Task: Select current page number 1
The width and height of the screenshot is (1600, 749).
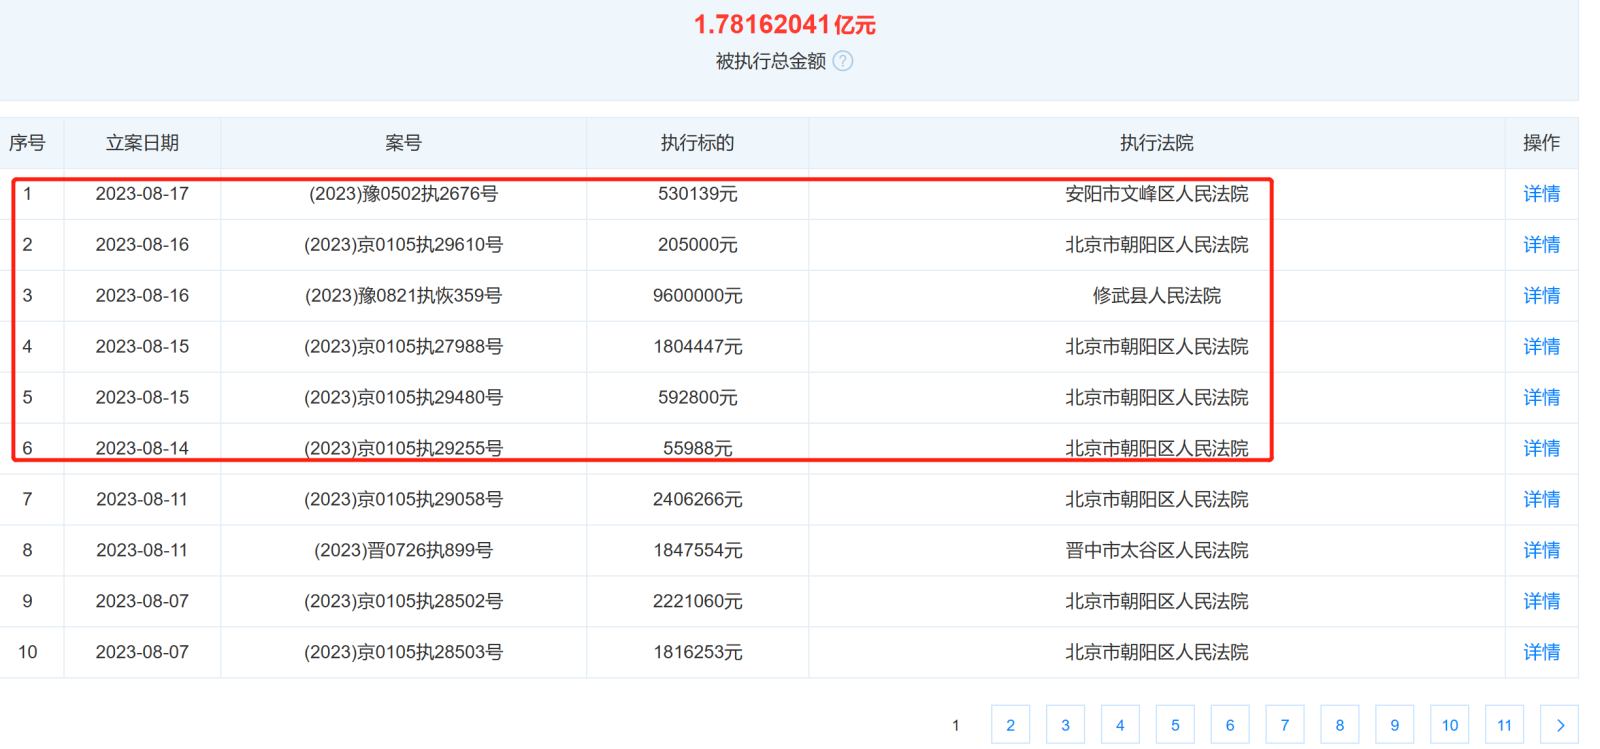Action: (955, 725)
